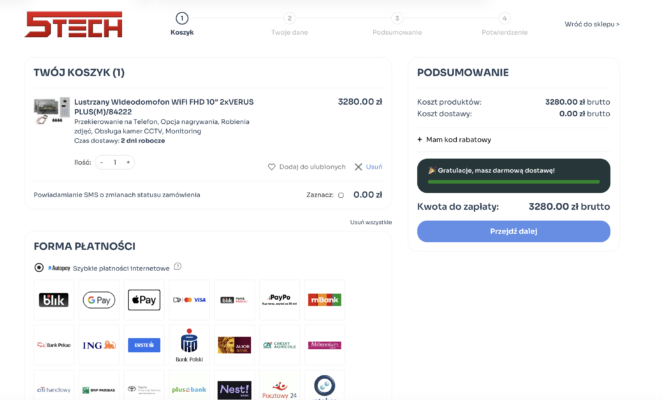The width and height of the screenshot is (663, 400).
Task: Go to step 3 Podsumowanie
Action: [x=397, y=24]
